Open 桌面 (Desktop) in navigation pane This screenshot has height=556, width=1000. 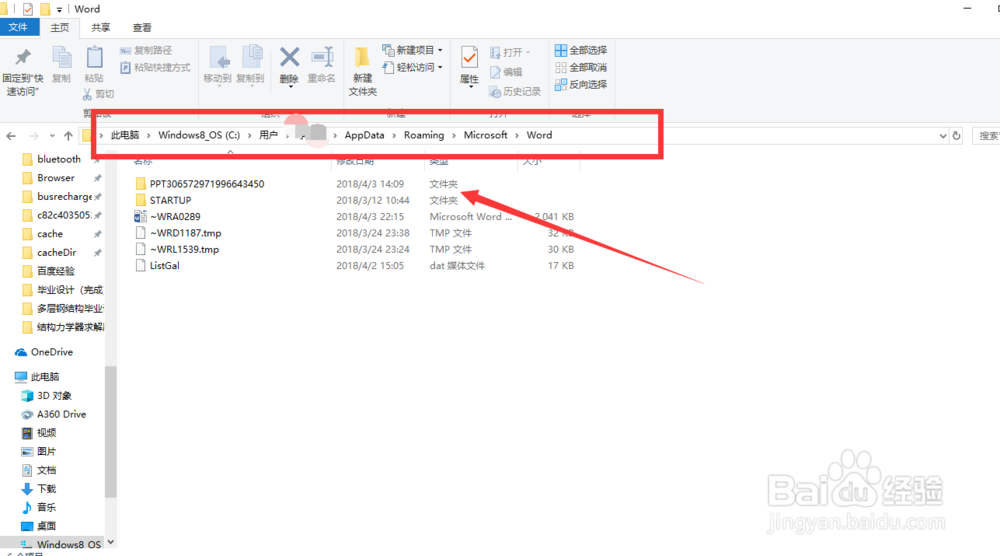(x=46, y=526)
